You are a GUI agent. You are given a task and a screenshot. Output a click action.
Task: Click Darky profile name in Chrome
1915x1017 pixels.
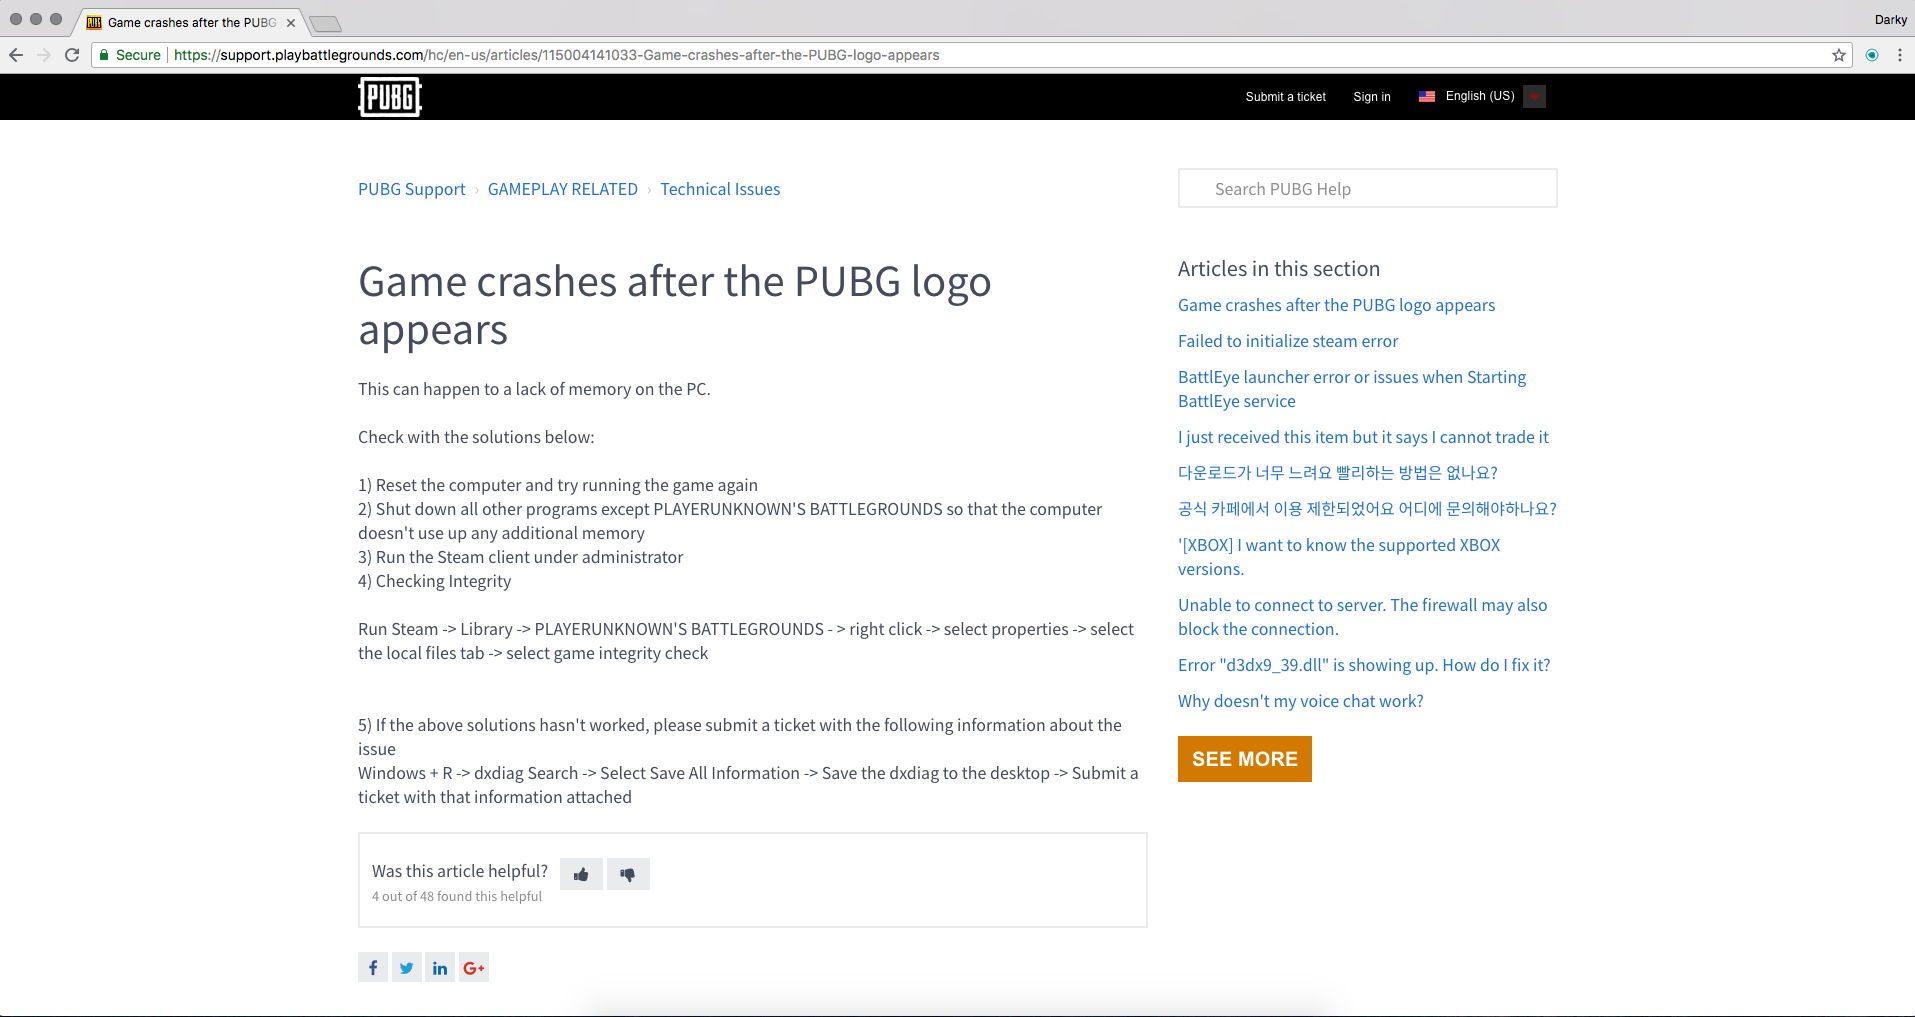[x=1890, y=19]
